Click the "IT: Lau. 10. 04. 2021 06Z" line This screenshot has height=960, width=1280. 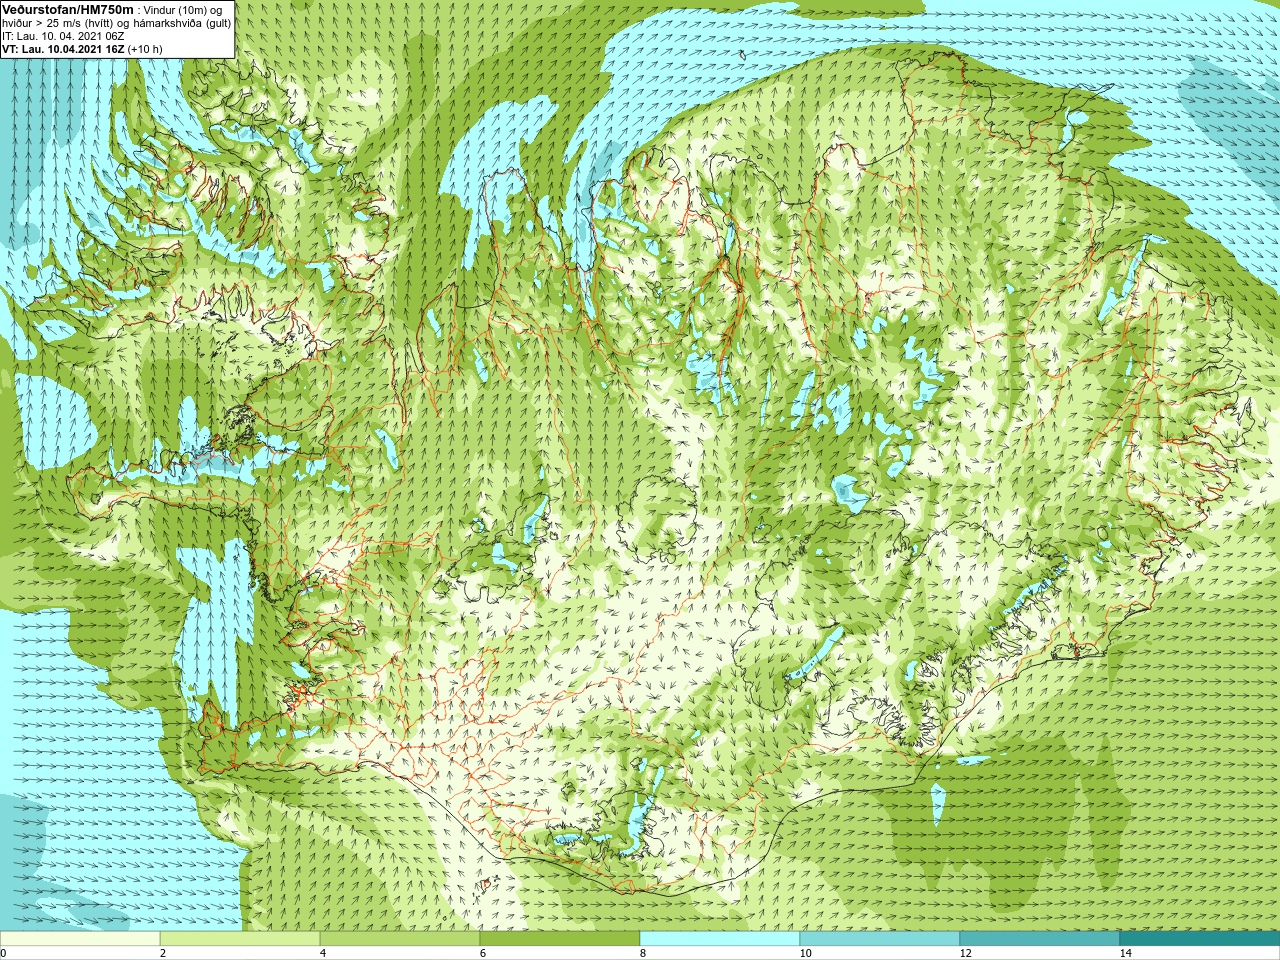[x=63, y=37]
